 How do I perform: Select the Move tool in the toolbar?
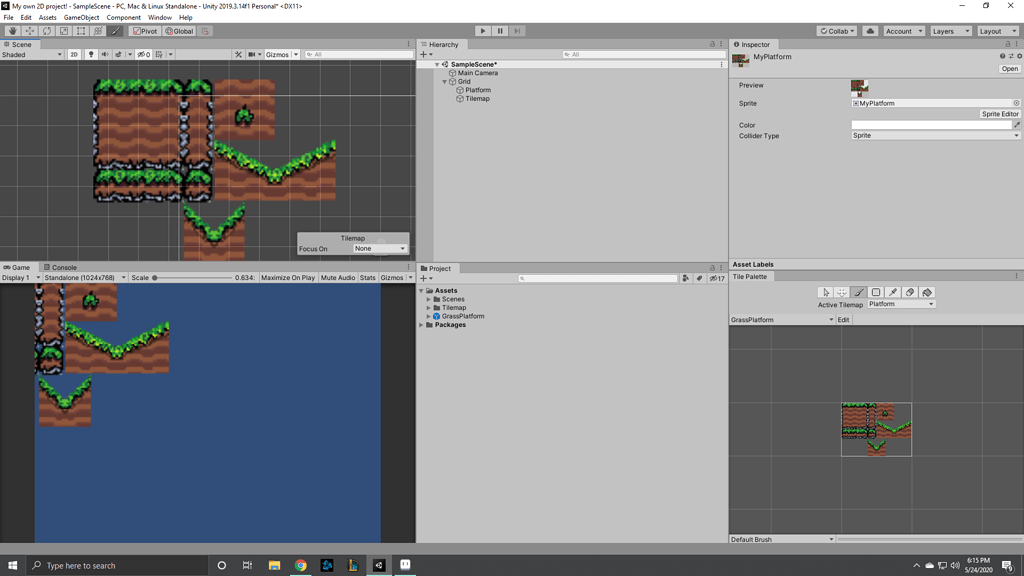tap(30, 31)
